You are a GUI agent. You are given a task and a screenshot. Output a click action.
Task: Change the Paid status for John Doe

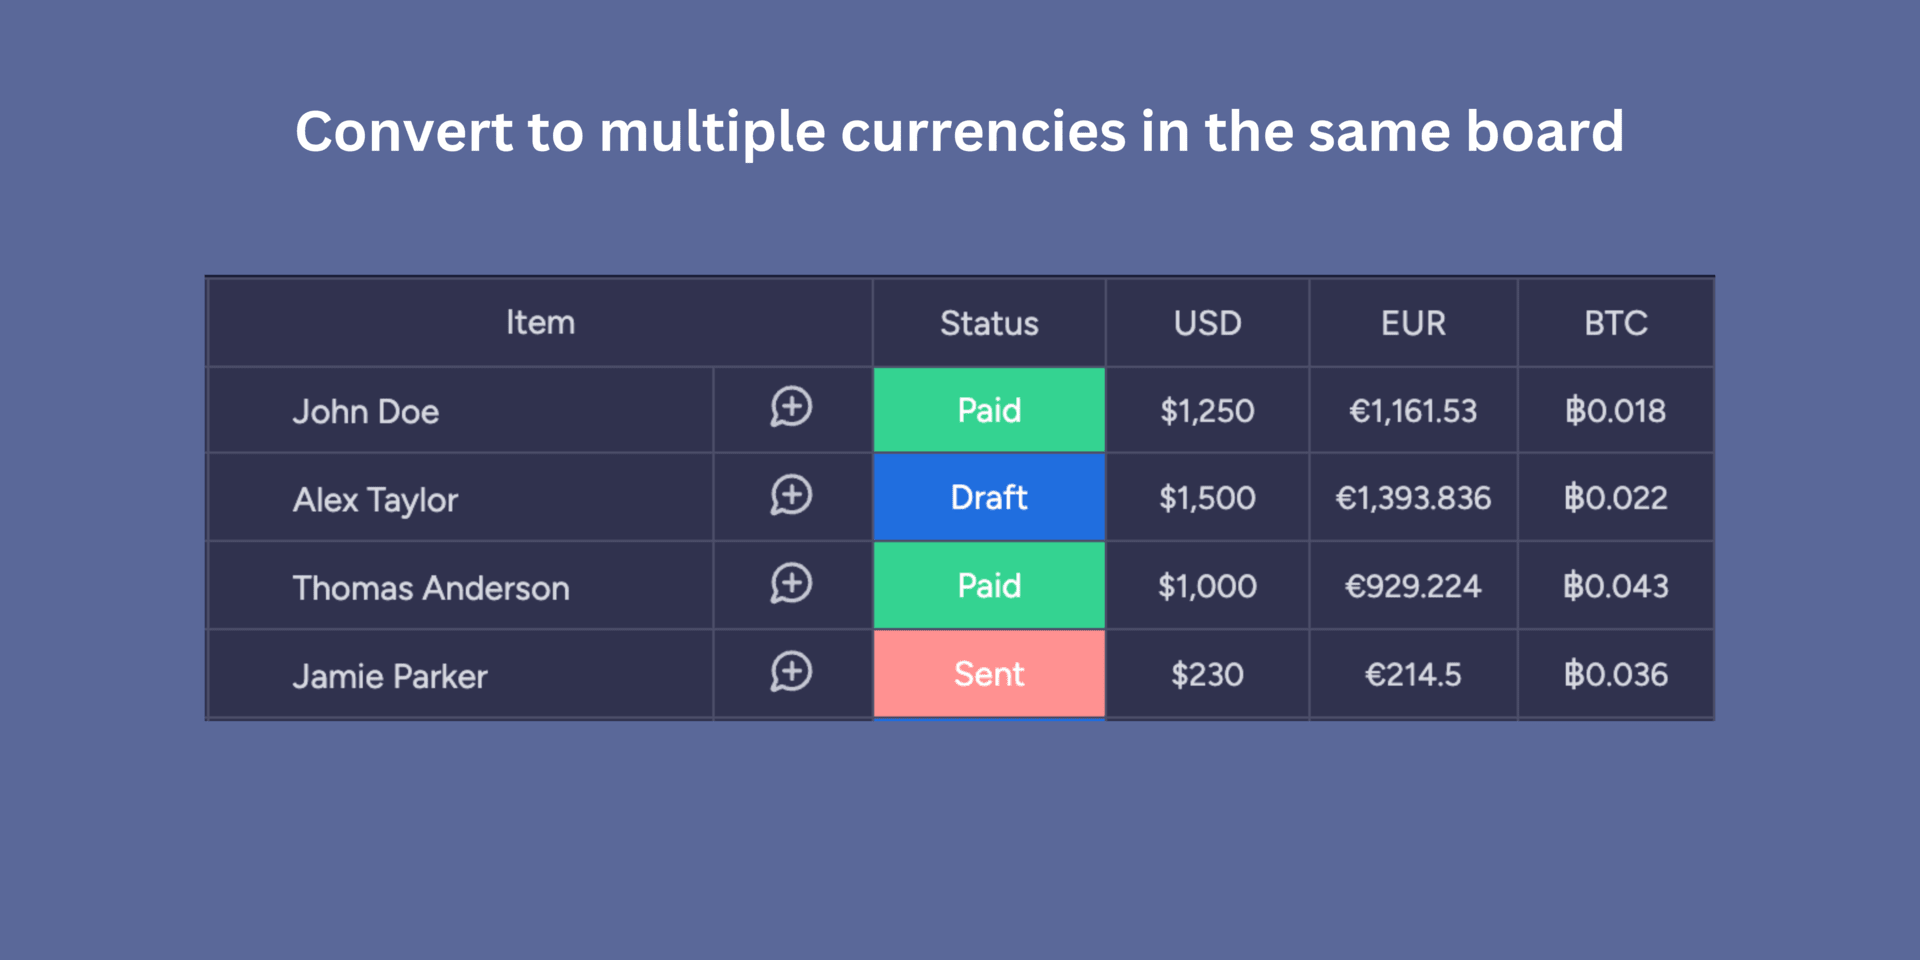(989, 410)
